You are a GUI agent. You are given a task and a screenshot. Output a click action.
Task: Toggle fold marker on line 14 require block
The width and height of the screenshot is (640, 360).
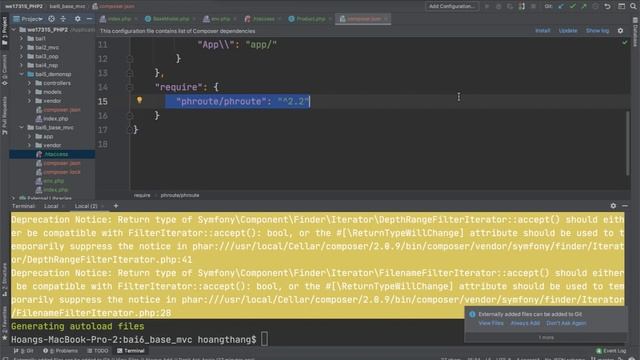pyautogui.click(x=130, y=87)
